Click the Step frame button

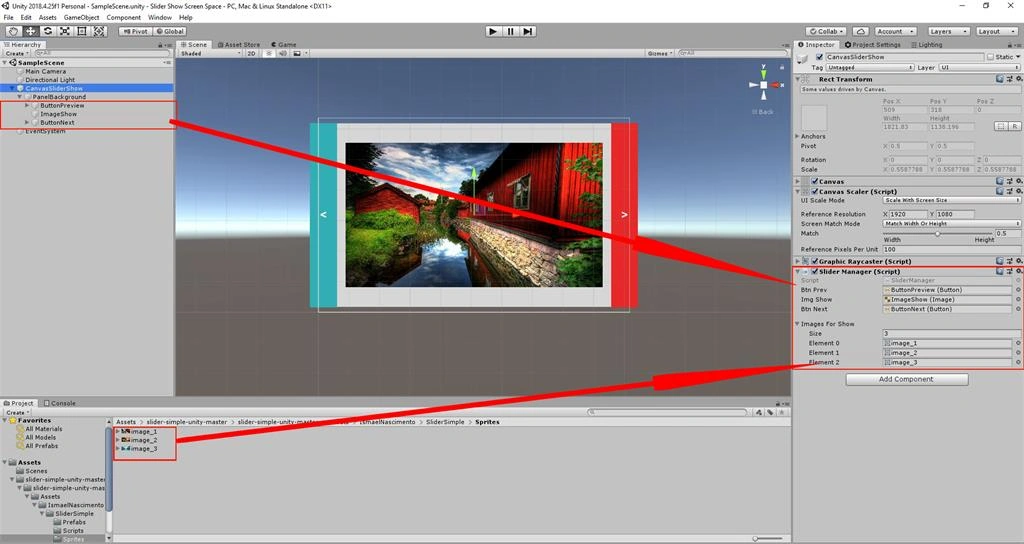point(528,31)
